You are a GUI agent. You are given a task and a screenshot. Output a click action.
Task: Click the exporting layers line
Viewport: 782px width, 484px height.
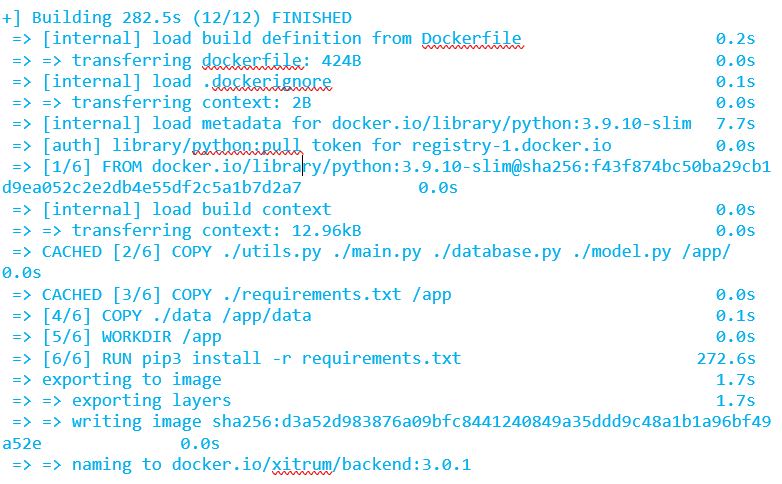click(x=150, y=400)
